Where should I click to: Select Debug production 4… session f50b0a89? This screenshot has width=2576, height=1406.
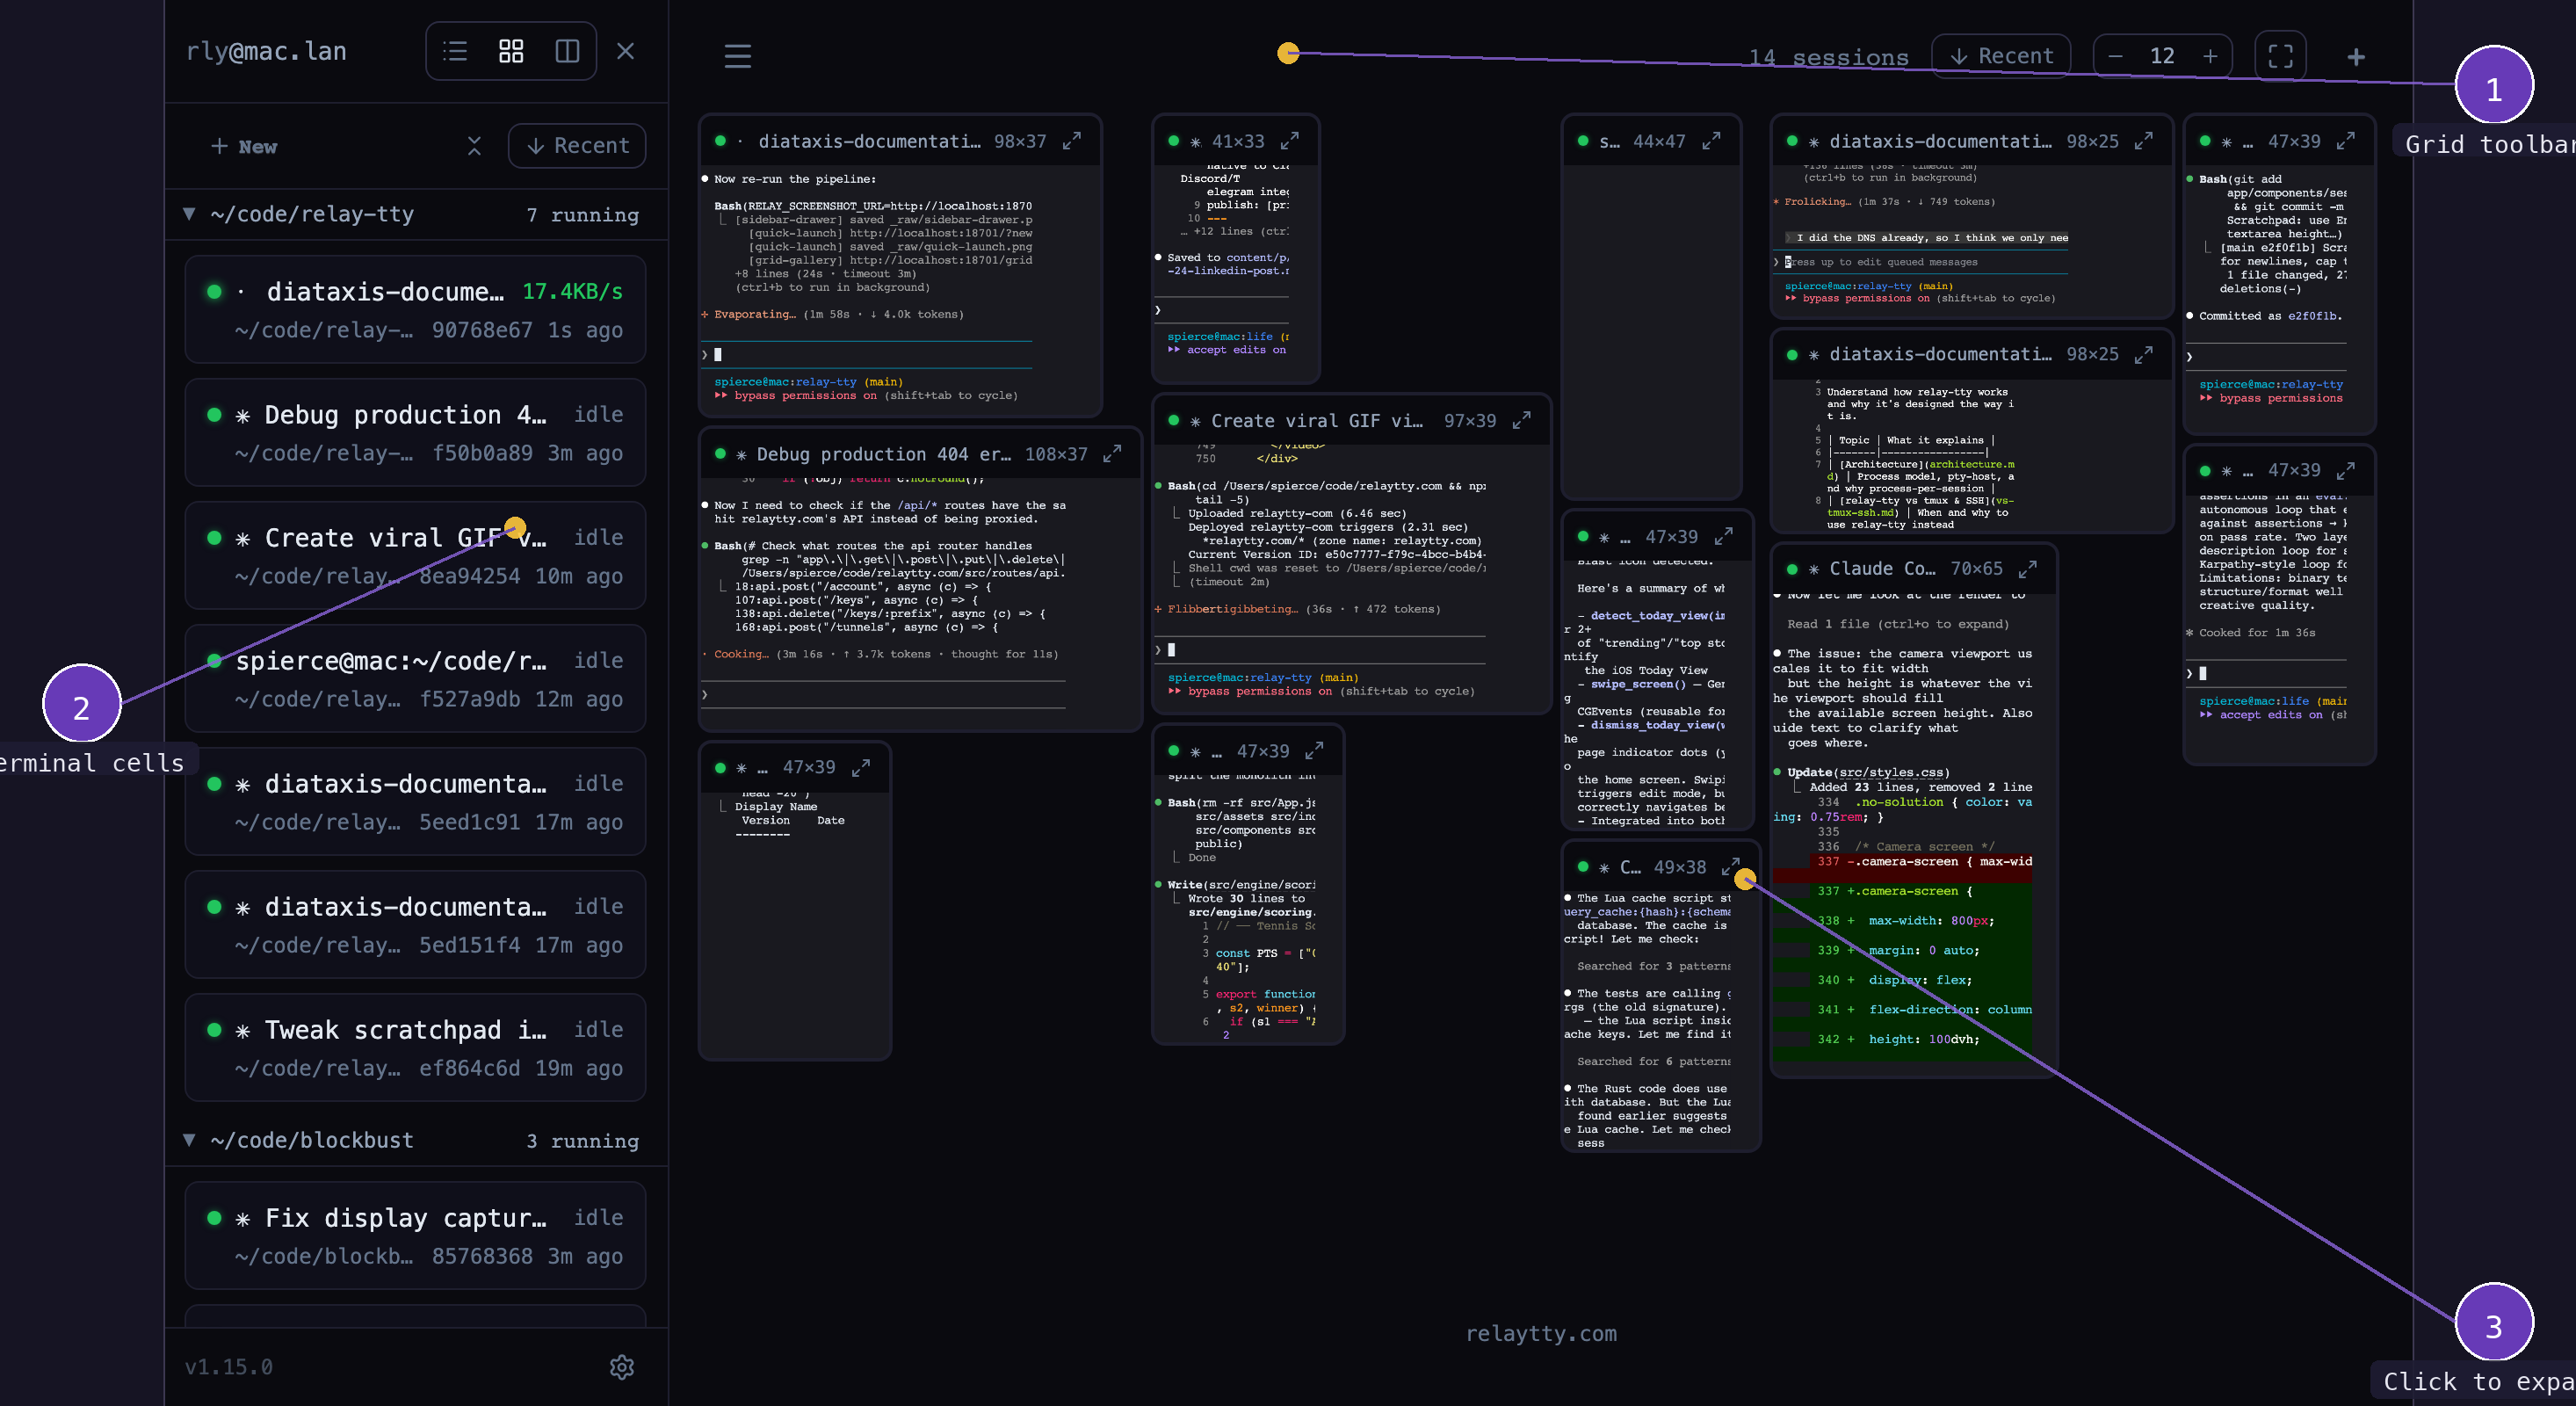point(415,433)
